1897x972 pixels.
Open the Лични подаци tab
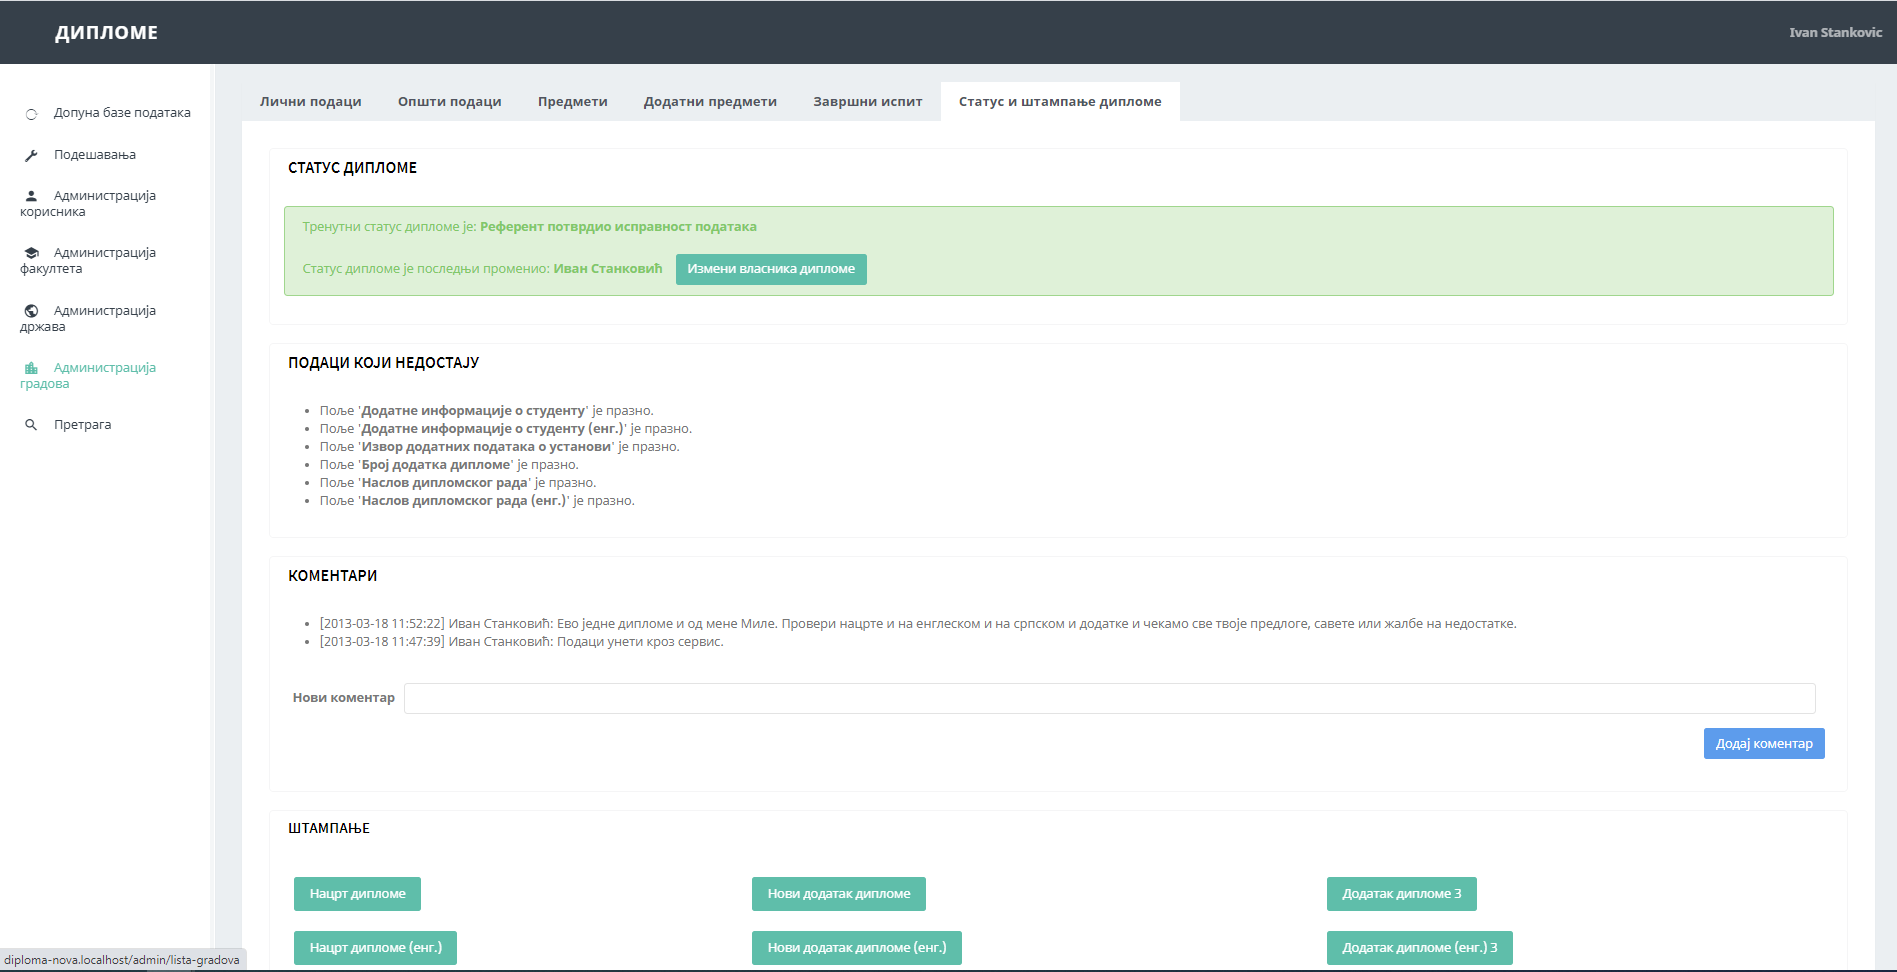point(310,102)
